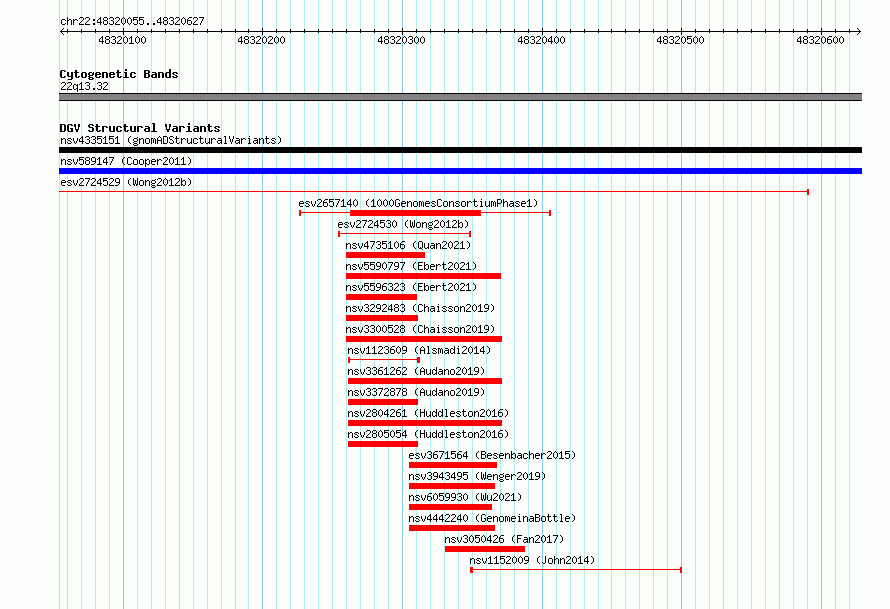The width and height of the screenshot is (890, 609).
Task: Click the nsv2805054 red bar
Action: (383, 444)
